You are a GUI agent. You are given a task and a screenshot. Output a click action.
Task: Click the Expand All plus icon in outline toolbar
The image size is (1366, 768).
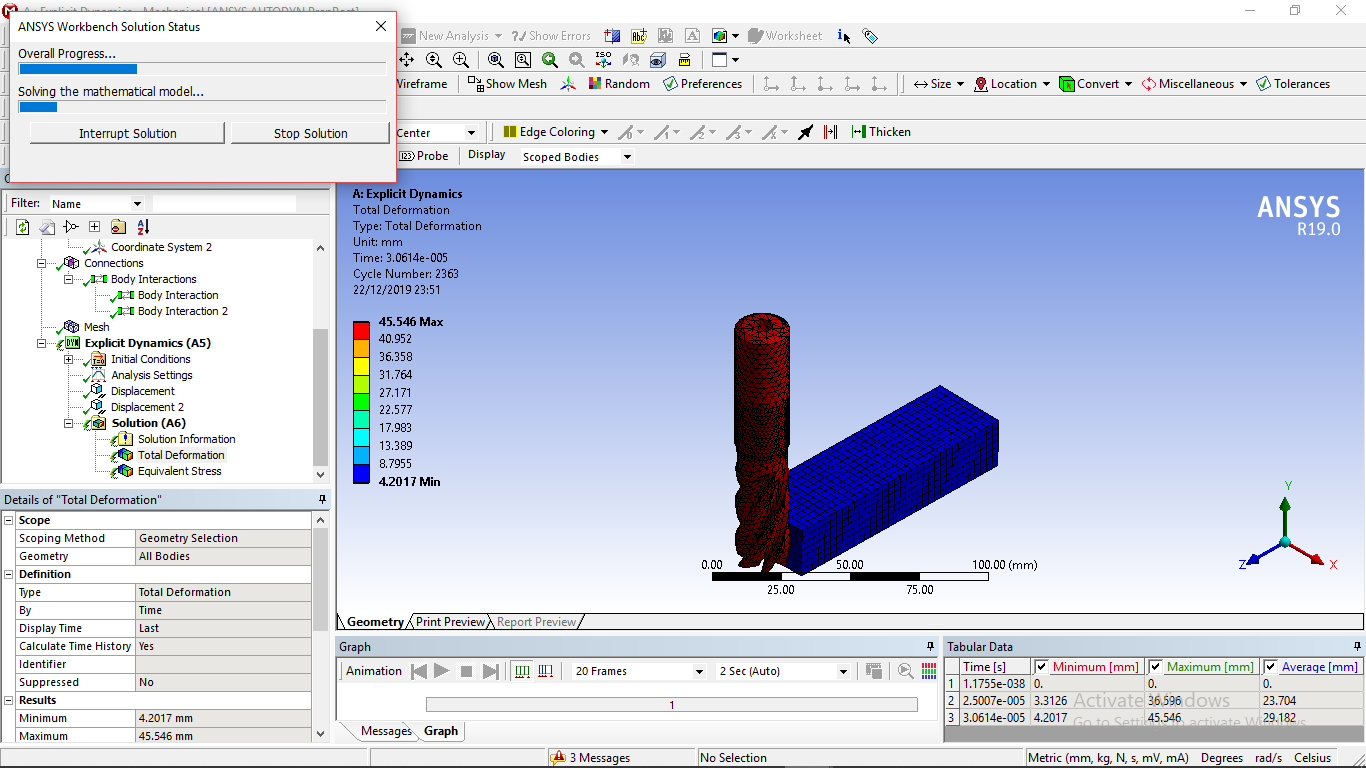point(94,227)
